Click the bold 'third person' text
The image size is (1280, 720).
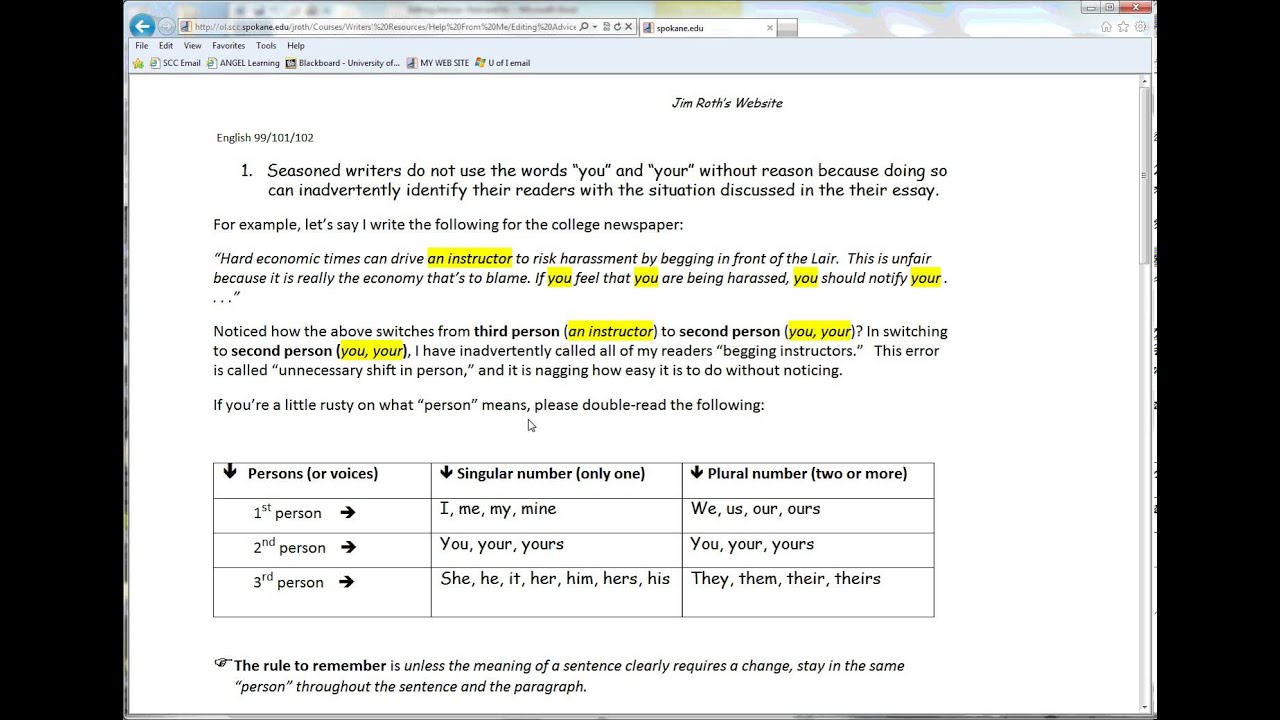click(x=515, y=332)
